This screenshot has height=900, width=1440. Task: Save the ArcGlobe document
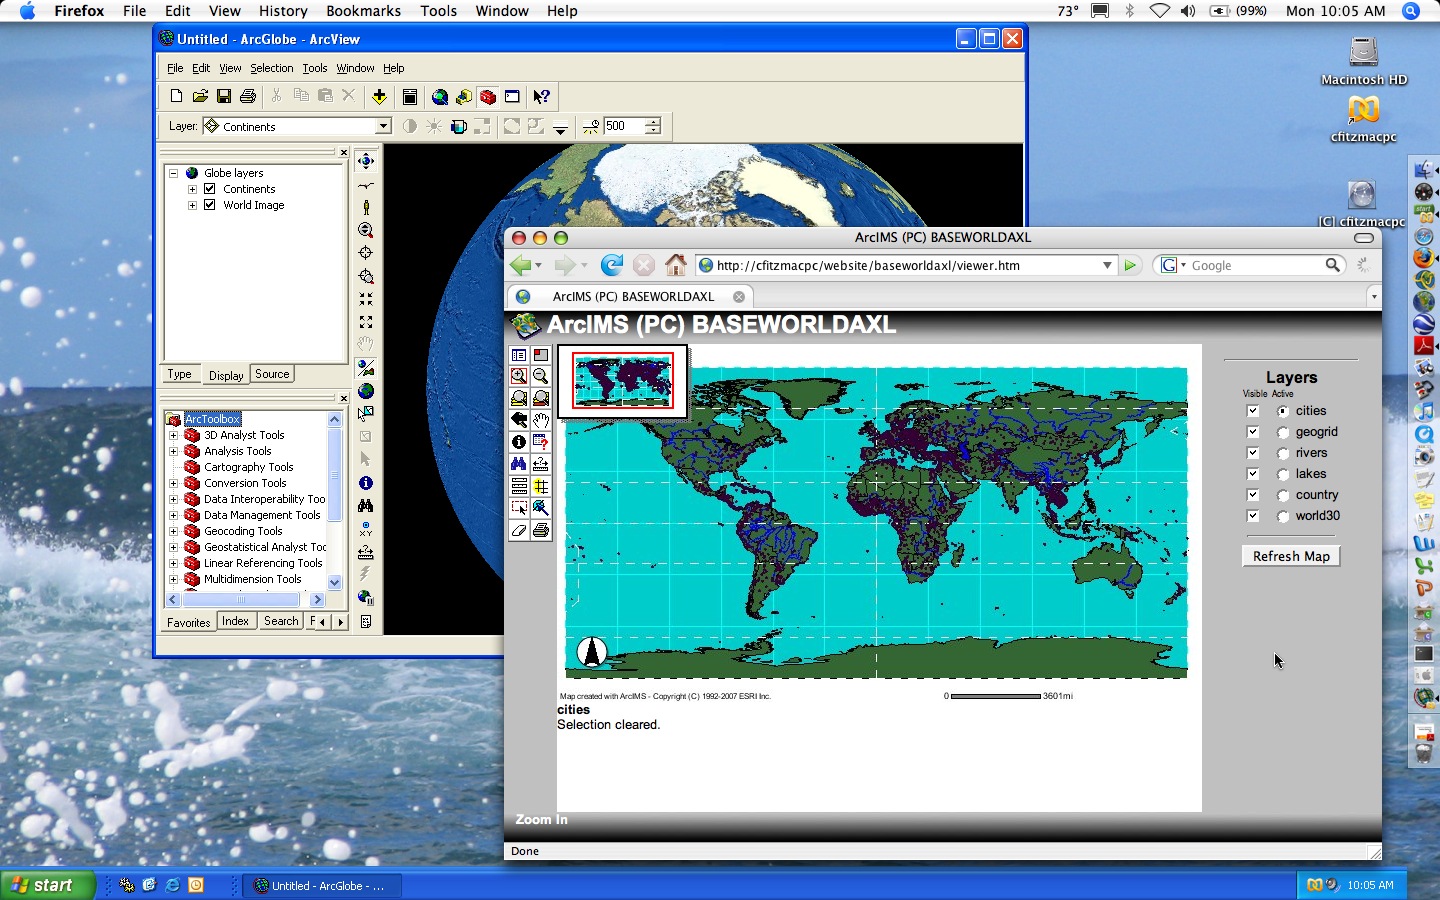coord(224,96)
